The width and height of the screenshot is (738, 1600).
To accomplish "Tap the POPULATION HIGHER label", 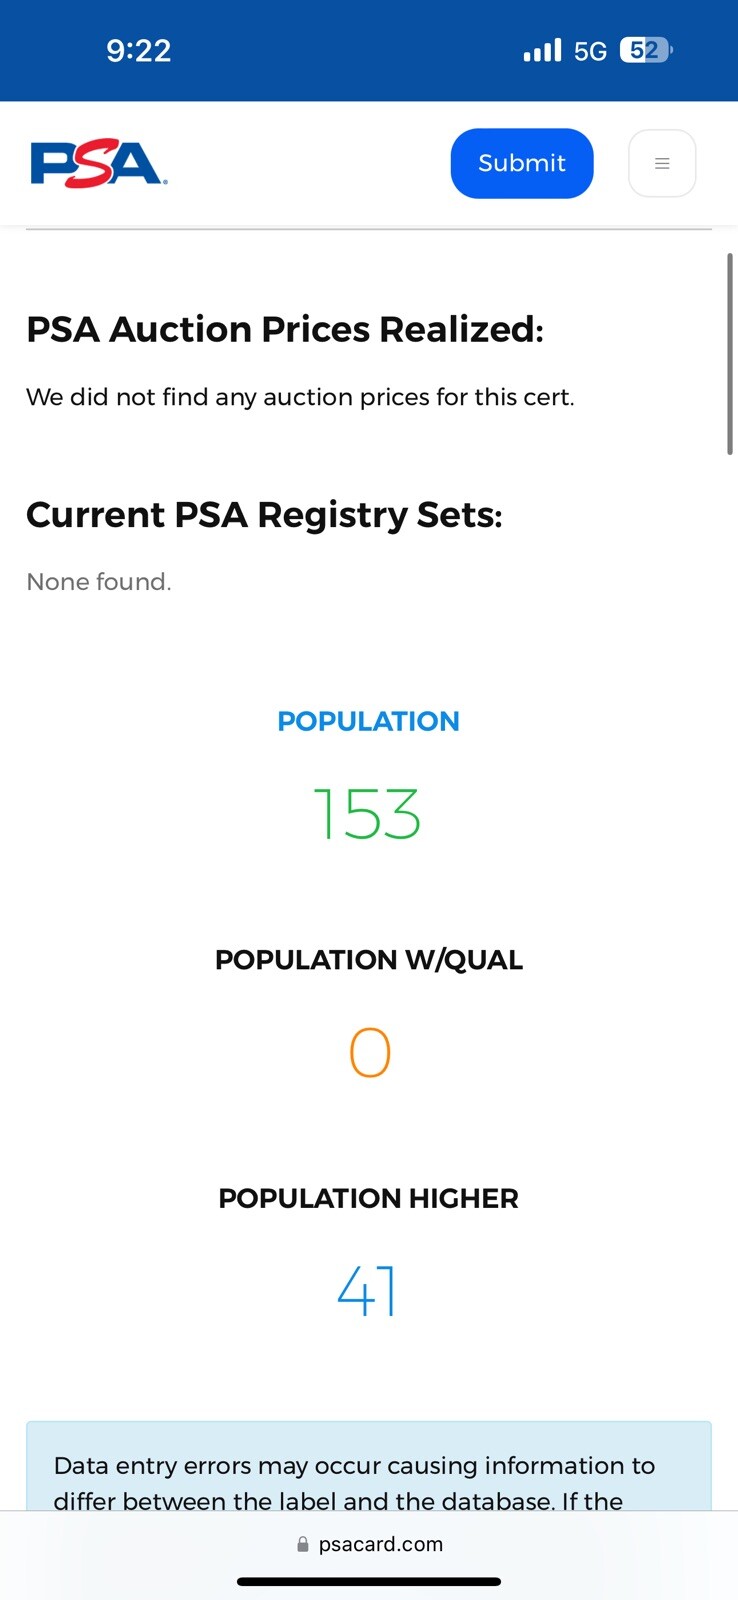I will [x=368, y=1198].
